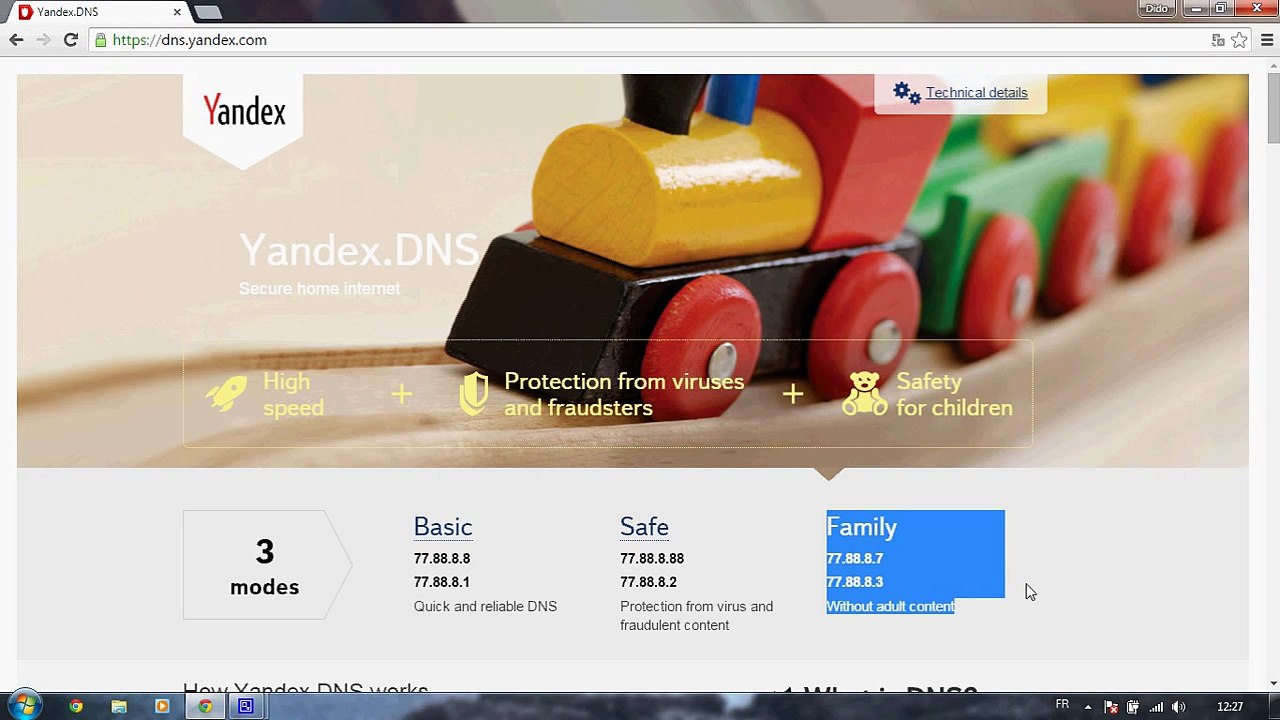
Task: Select the Yandex.DNS browser tab
Action: pos(100,12)
